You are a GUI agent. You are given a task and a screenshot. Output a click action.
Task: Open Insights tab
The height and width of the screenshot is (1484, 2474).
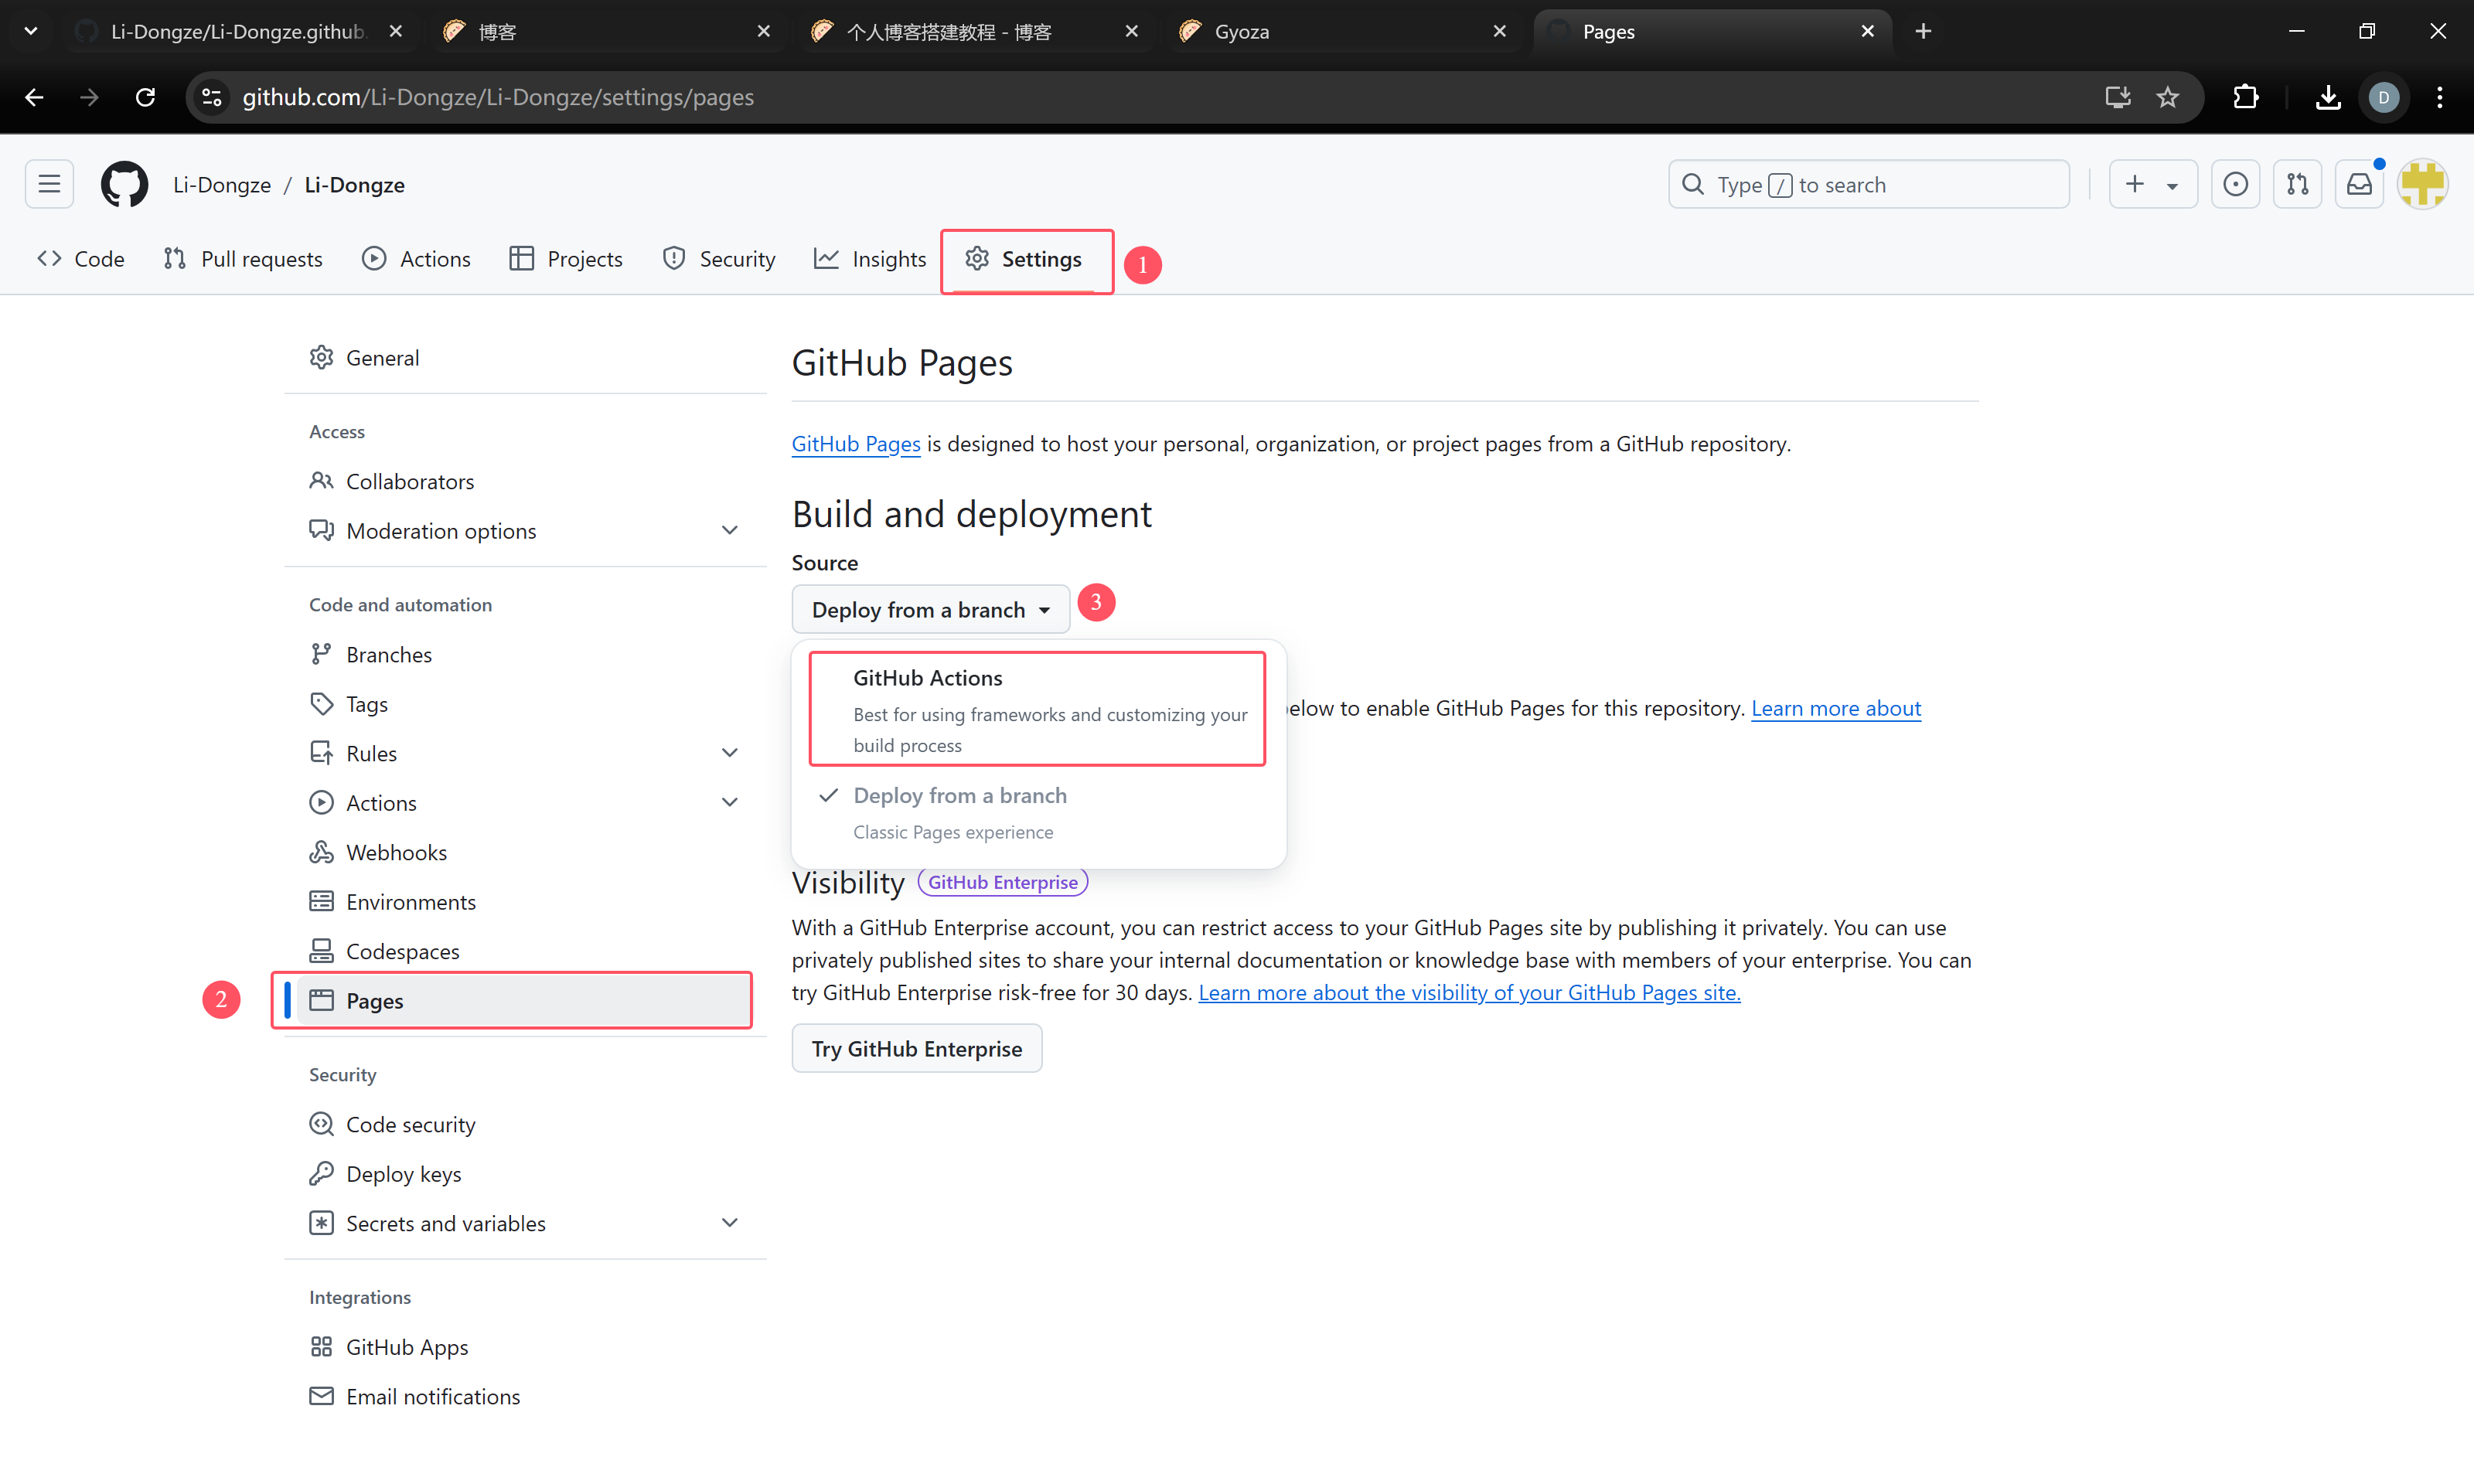871,258
